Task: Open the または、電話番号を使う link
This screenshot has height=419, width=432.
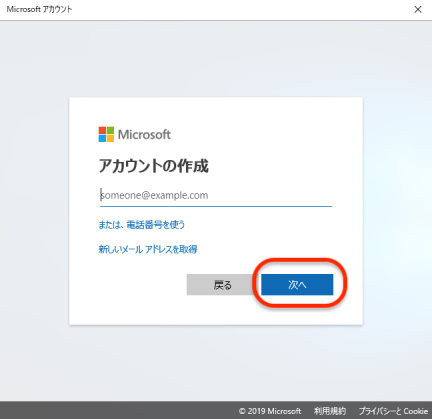Action: [x=141, y=225]
